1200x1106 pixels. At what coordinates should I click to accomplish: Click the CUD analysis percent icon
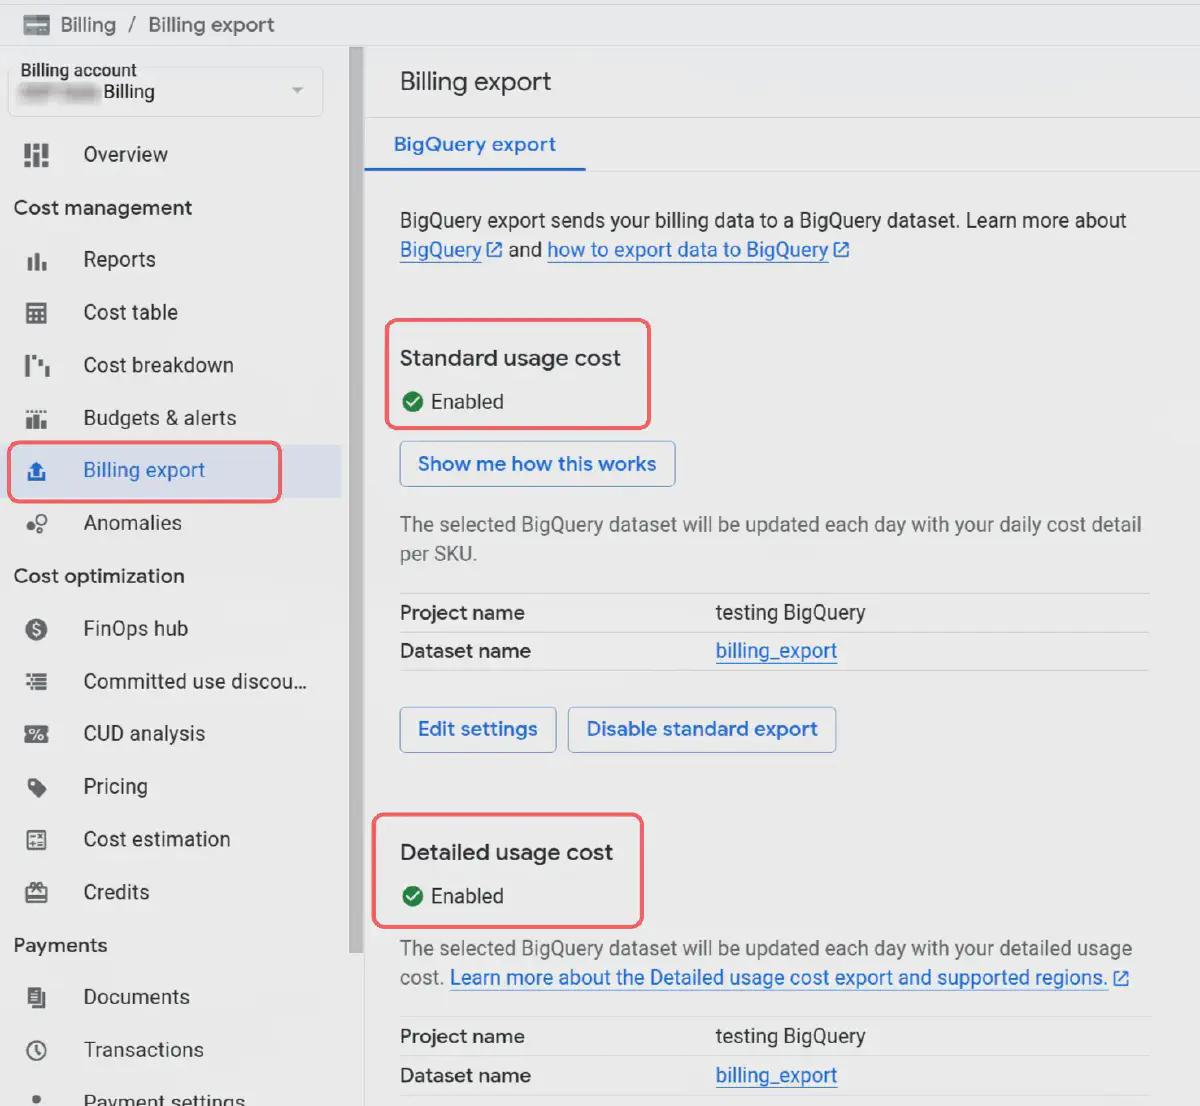[36, 735]
